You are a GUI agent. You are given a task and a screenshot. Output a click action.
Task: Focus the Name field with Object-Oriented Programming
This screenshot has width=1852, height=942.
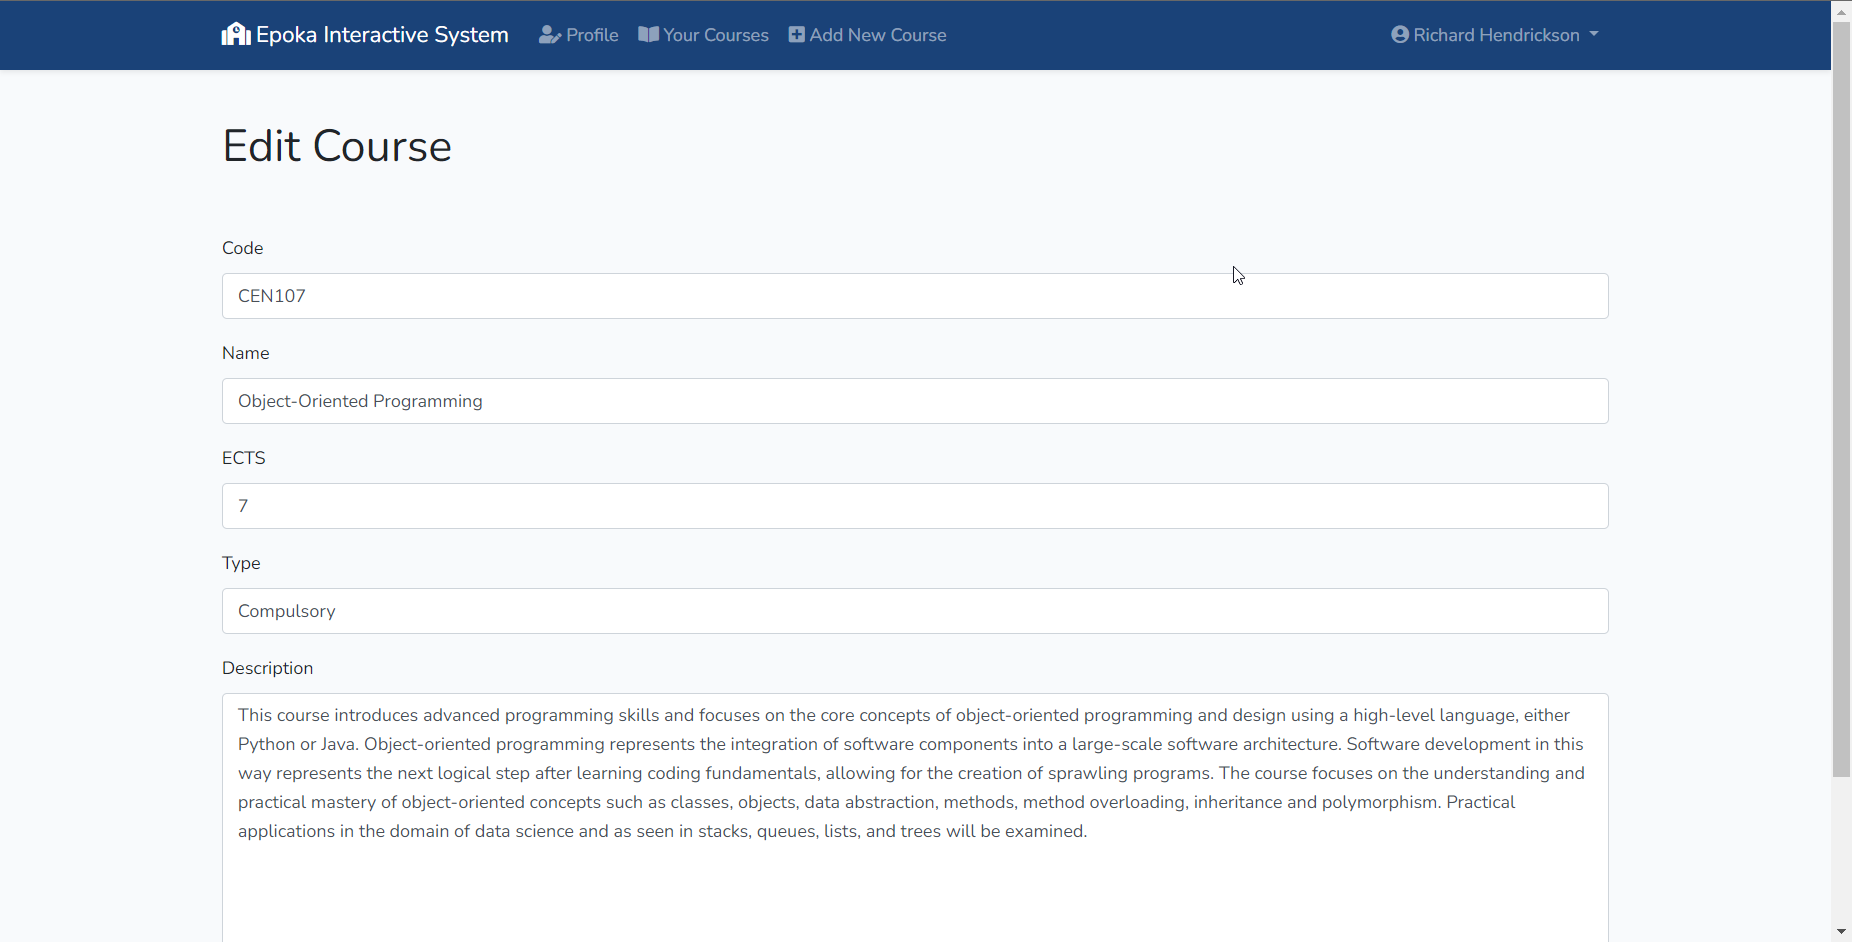[x=914, y=401]
